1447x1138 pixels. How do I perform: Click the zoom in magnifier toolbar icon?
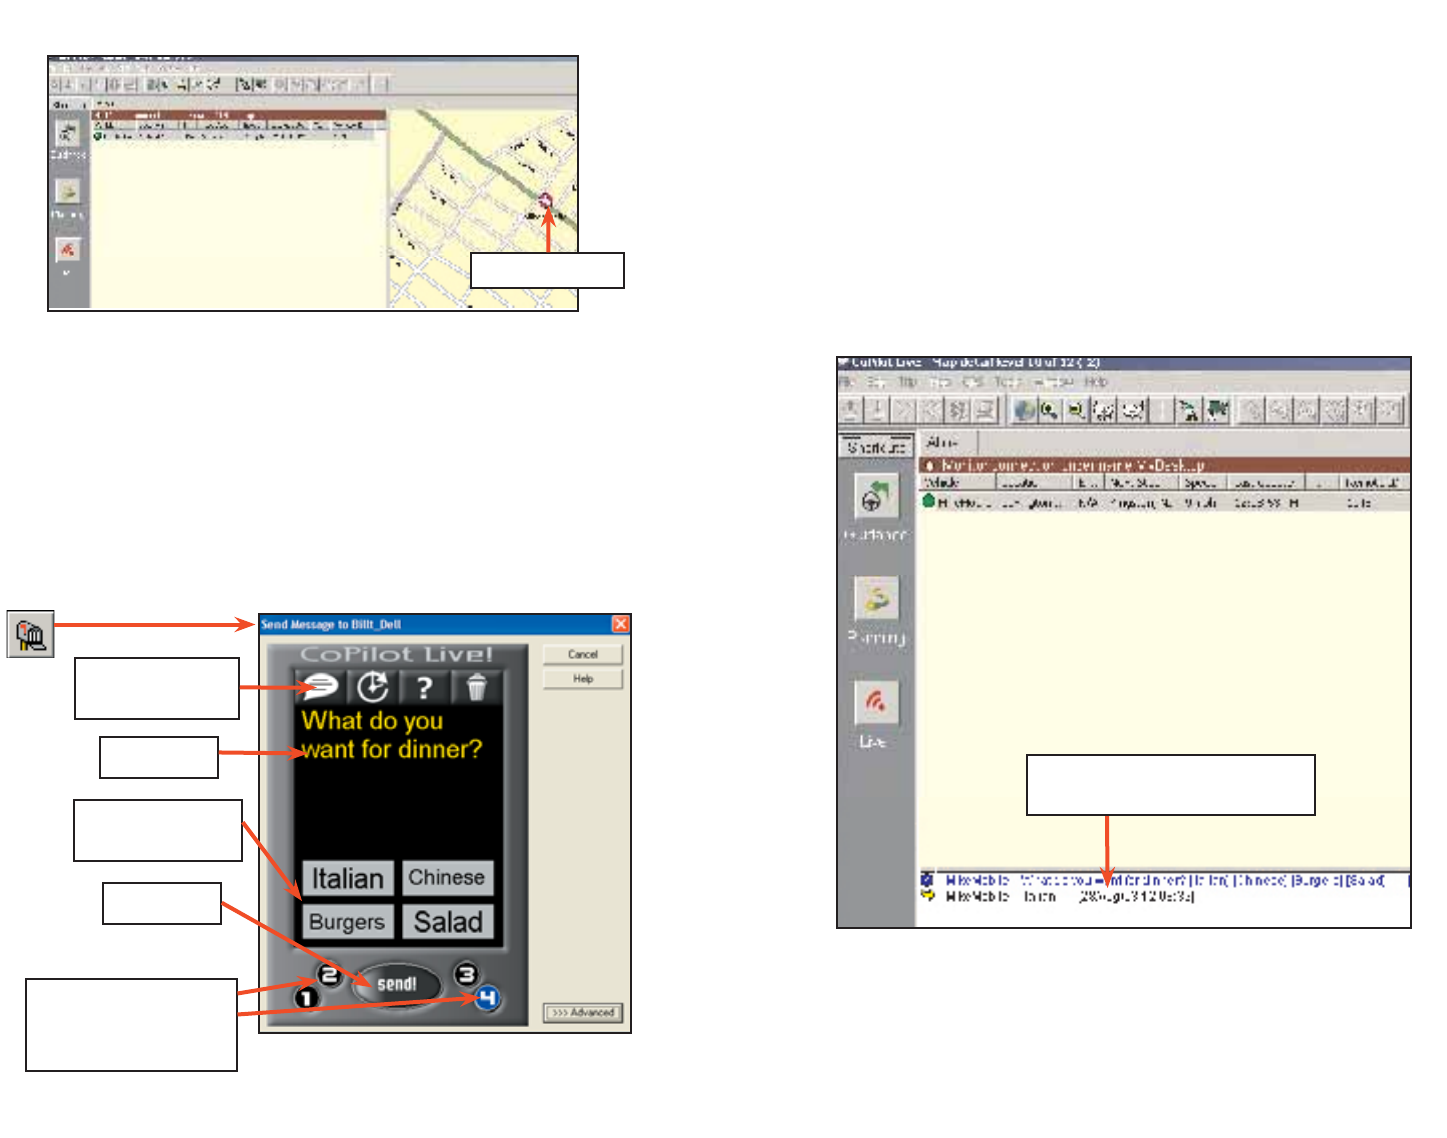coord(1049,410)
